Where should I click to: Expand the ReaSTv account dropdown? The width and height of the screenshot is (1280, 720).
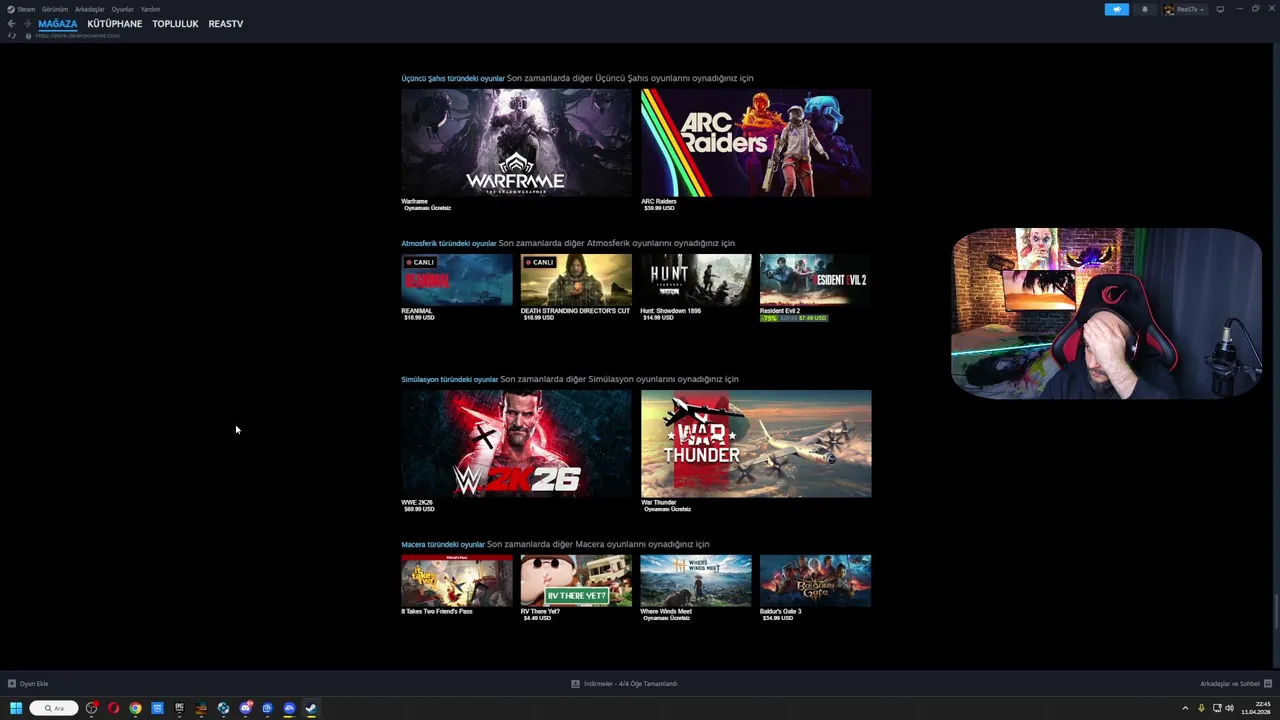(1185, 9)
